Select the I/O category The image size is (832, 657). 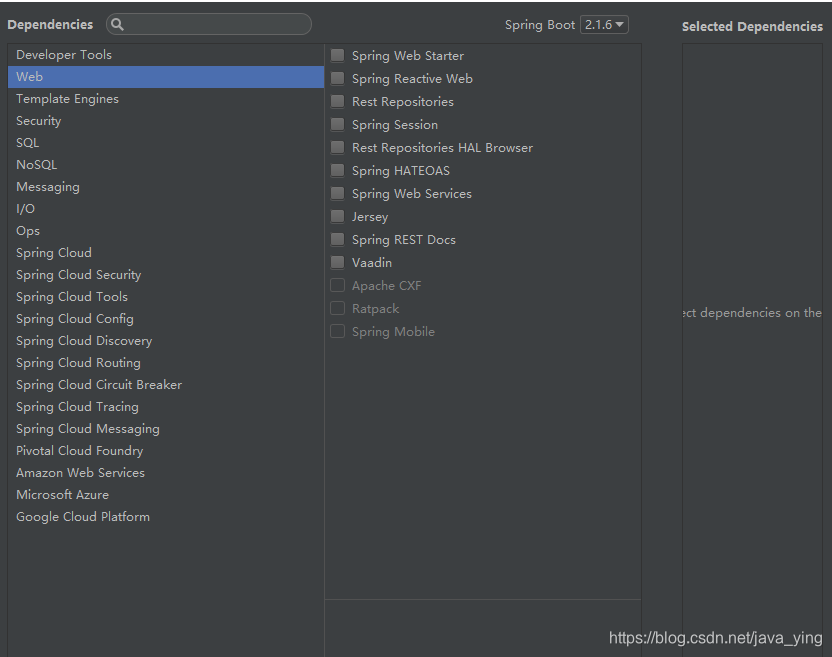(x=166, y=209)
